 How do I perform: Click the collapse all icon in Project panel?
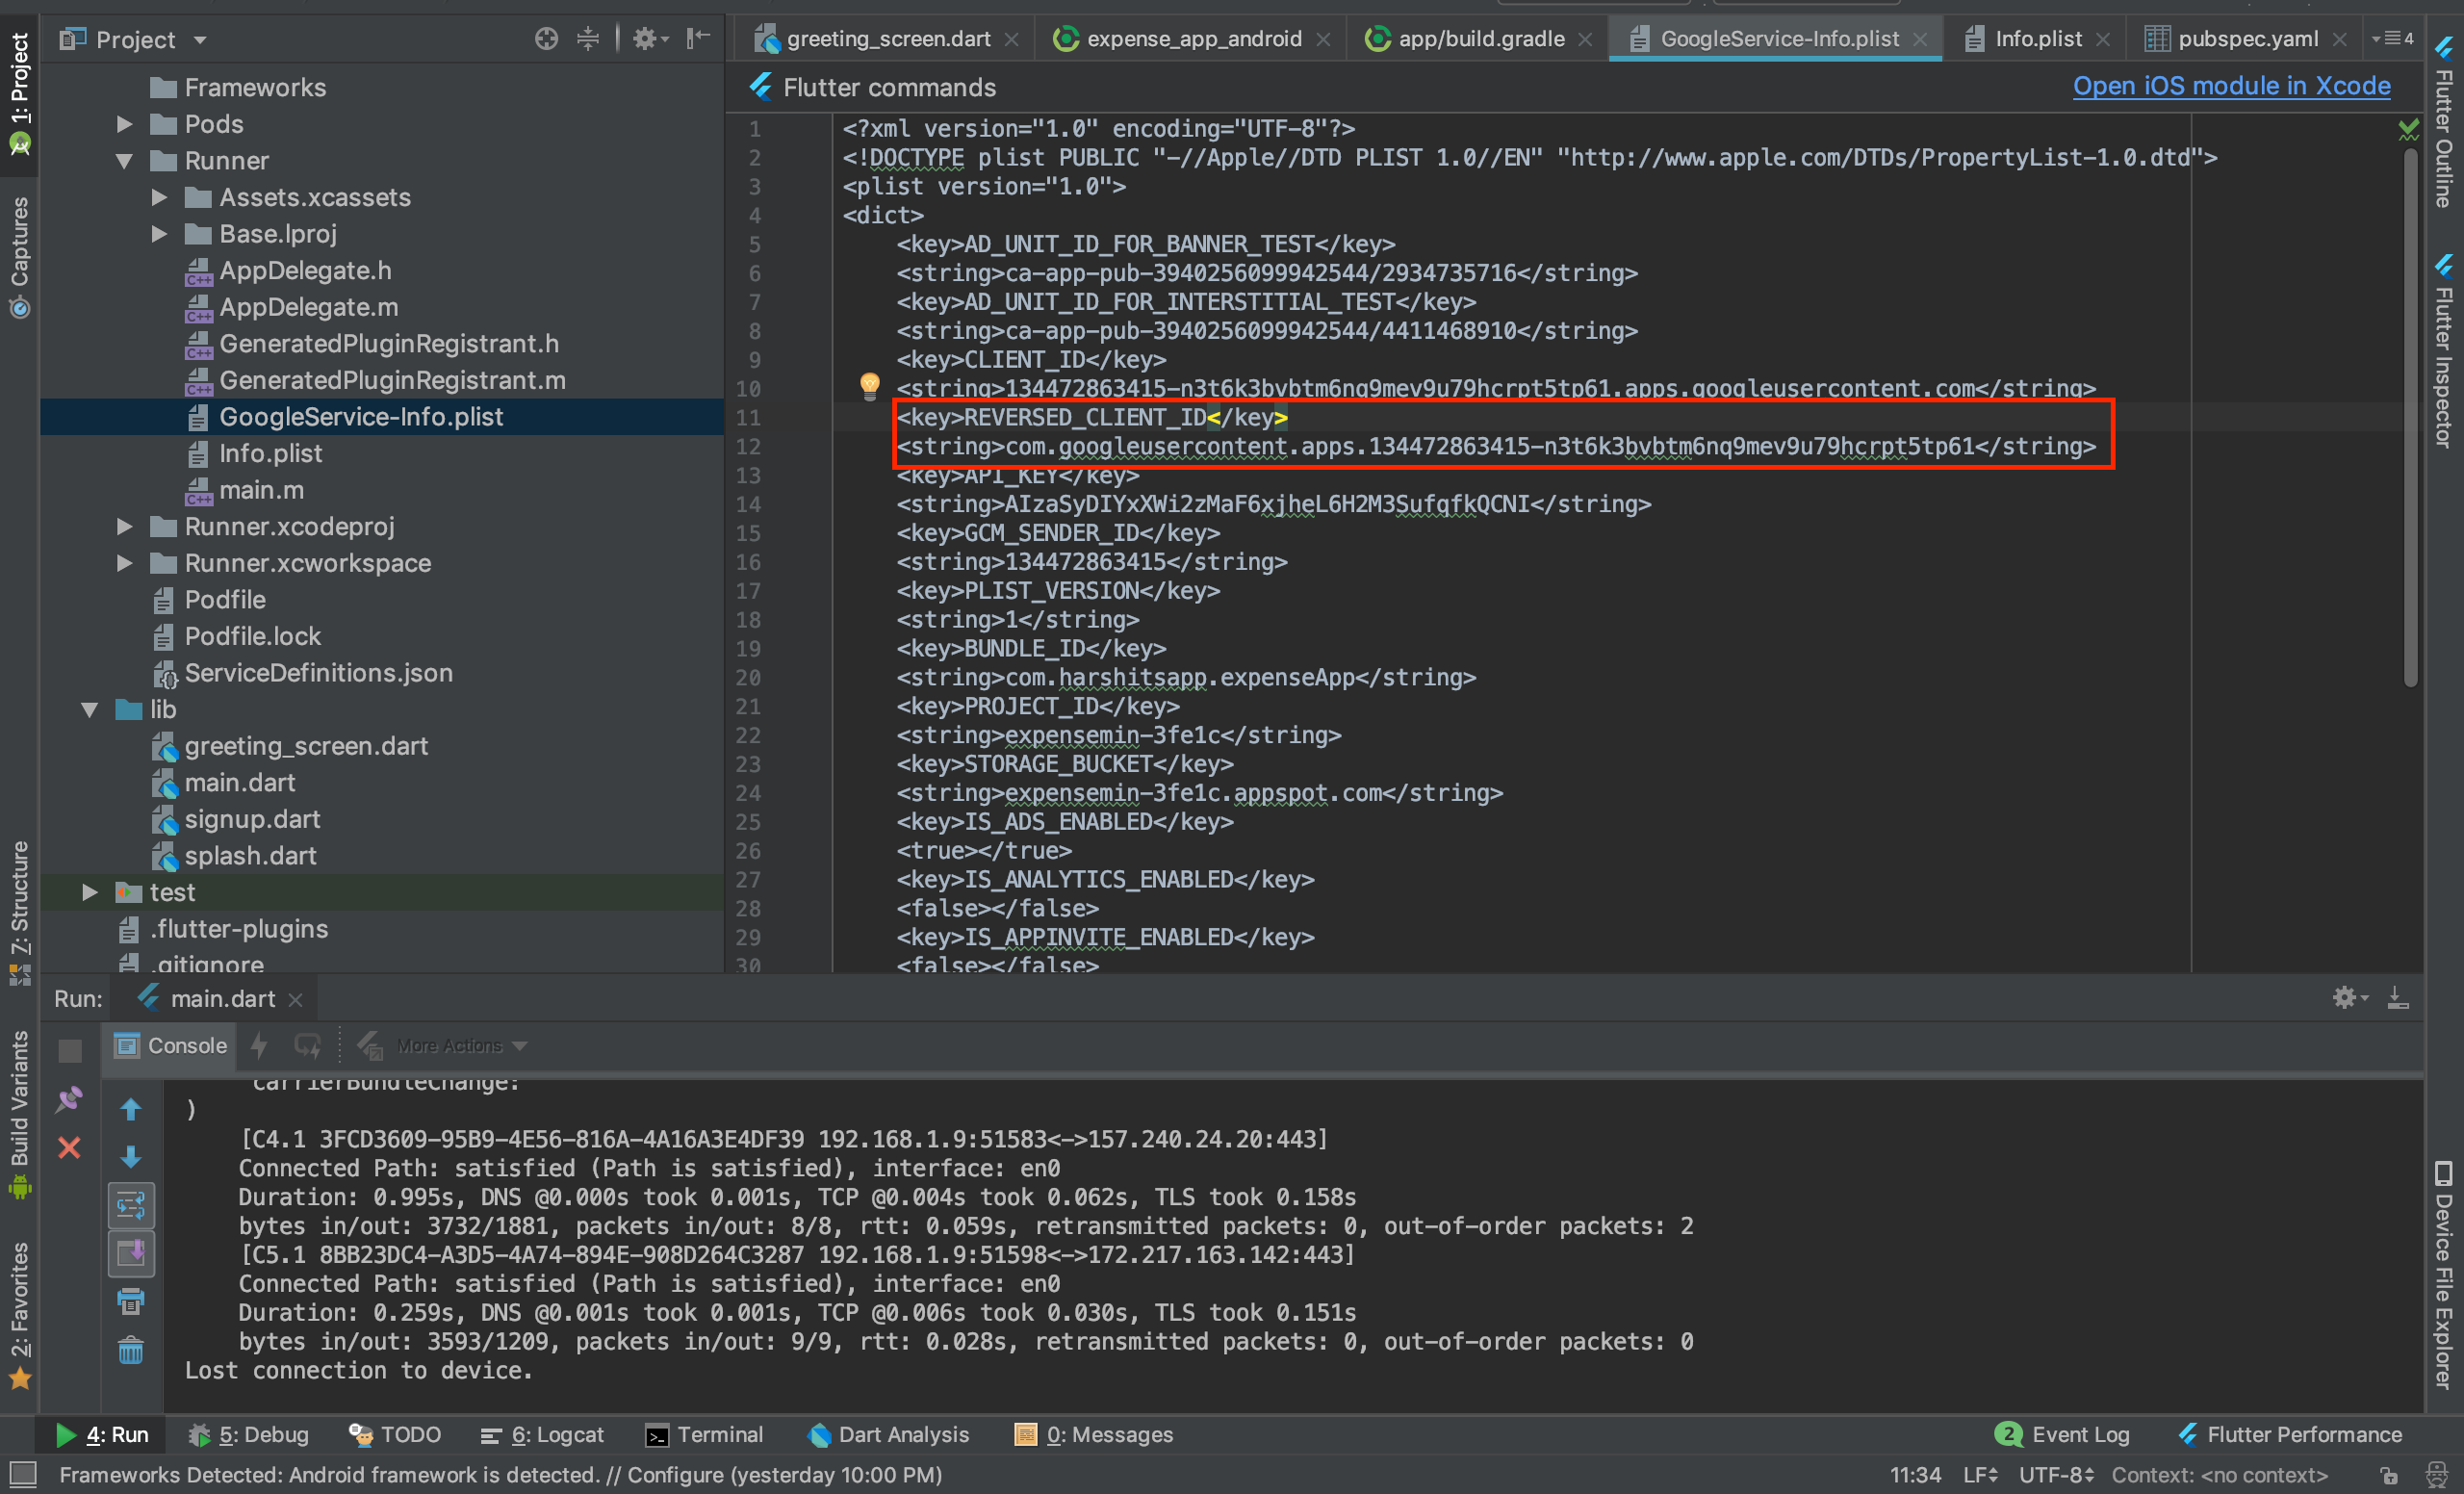(588, 39)
